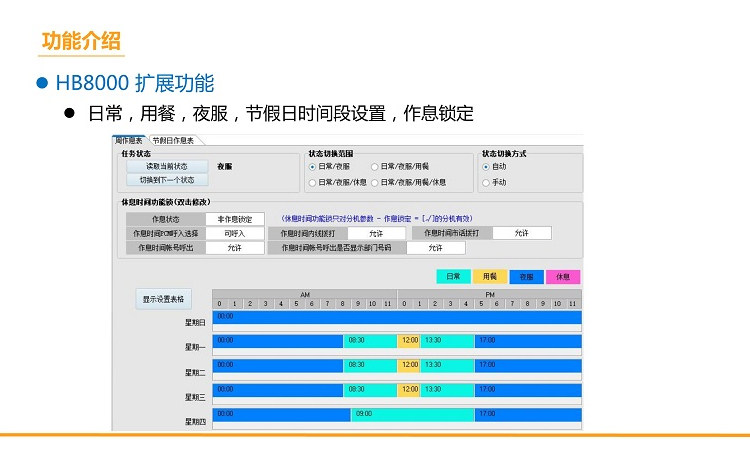Pick the cyan 日常 legend swatch
The image size is (750, 462).
click(453, 276)
